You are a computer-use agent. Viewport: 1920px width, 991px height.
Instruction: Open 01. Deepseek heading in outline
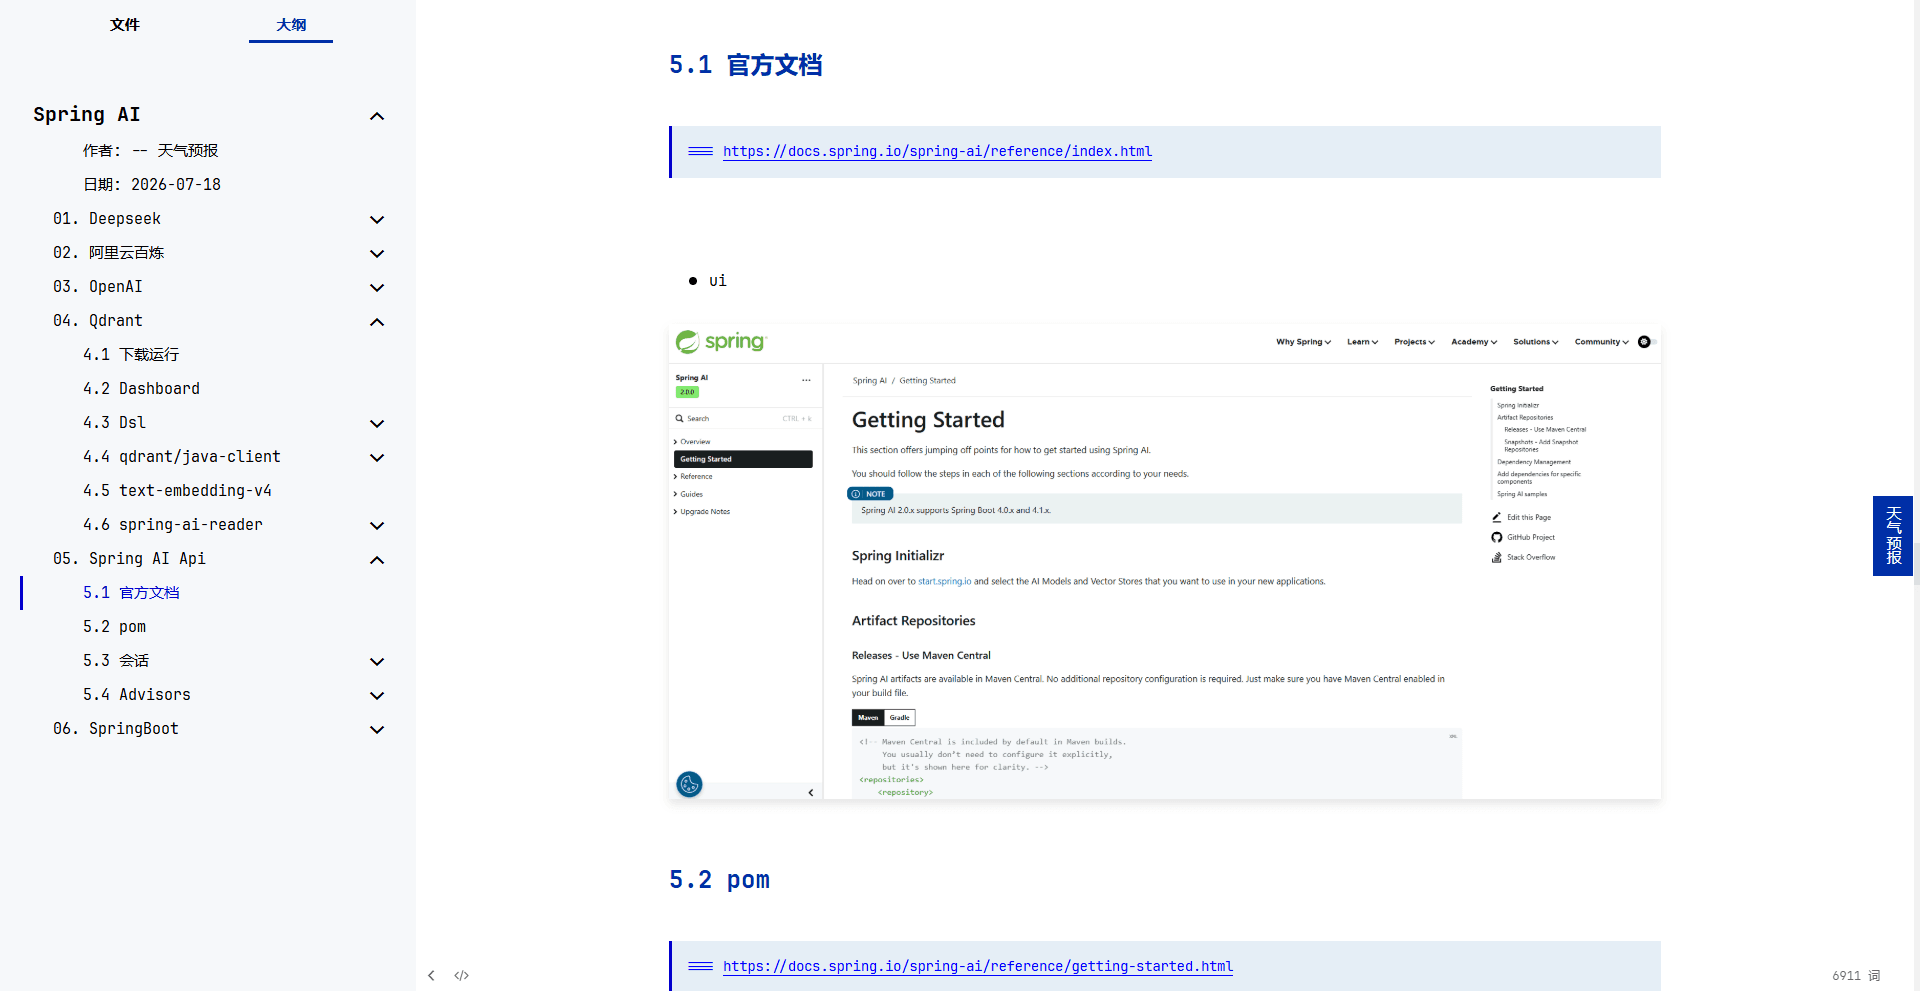tap(107, 219)
